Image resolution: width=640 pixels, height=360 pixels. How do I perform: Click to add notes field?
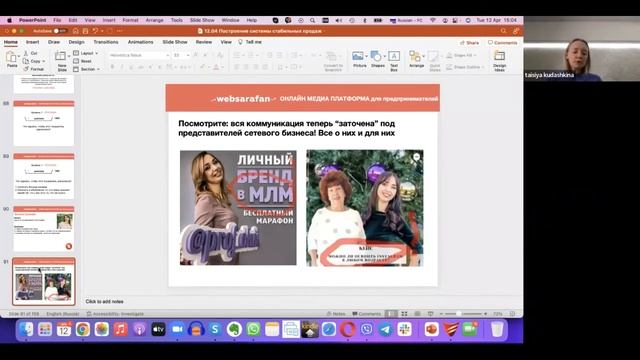(104, 302)
